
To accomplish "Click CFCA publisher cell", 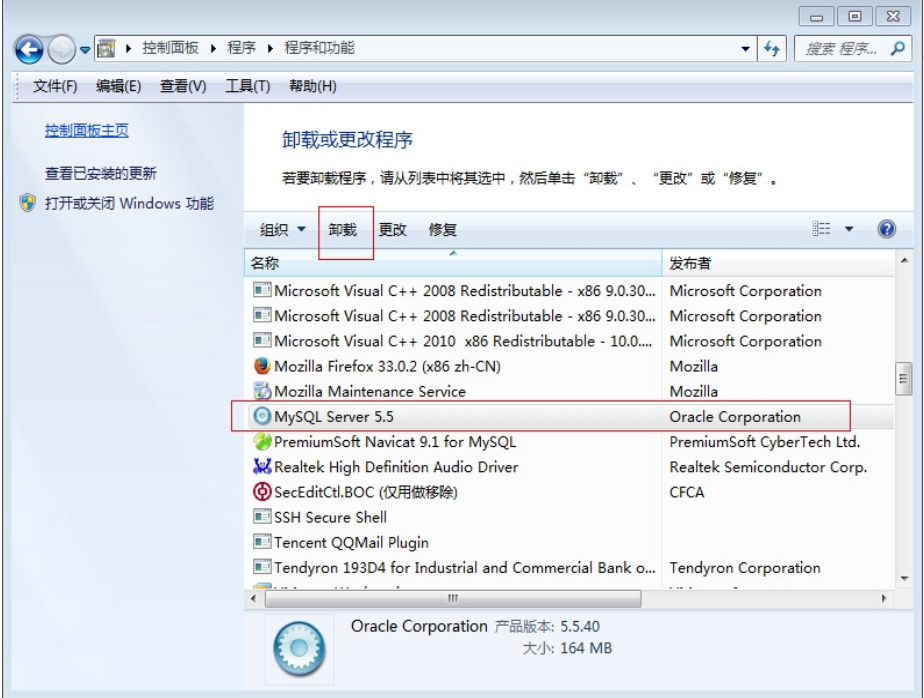I will pyautogui.click(x=687, y=492).
